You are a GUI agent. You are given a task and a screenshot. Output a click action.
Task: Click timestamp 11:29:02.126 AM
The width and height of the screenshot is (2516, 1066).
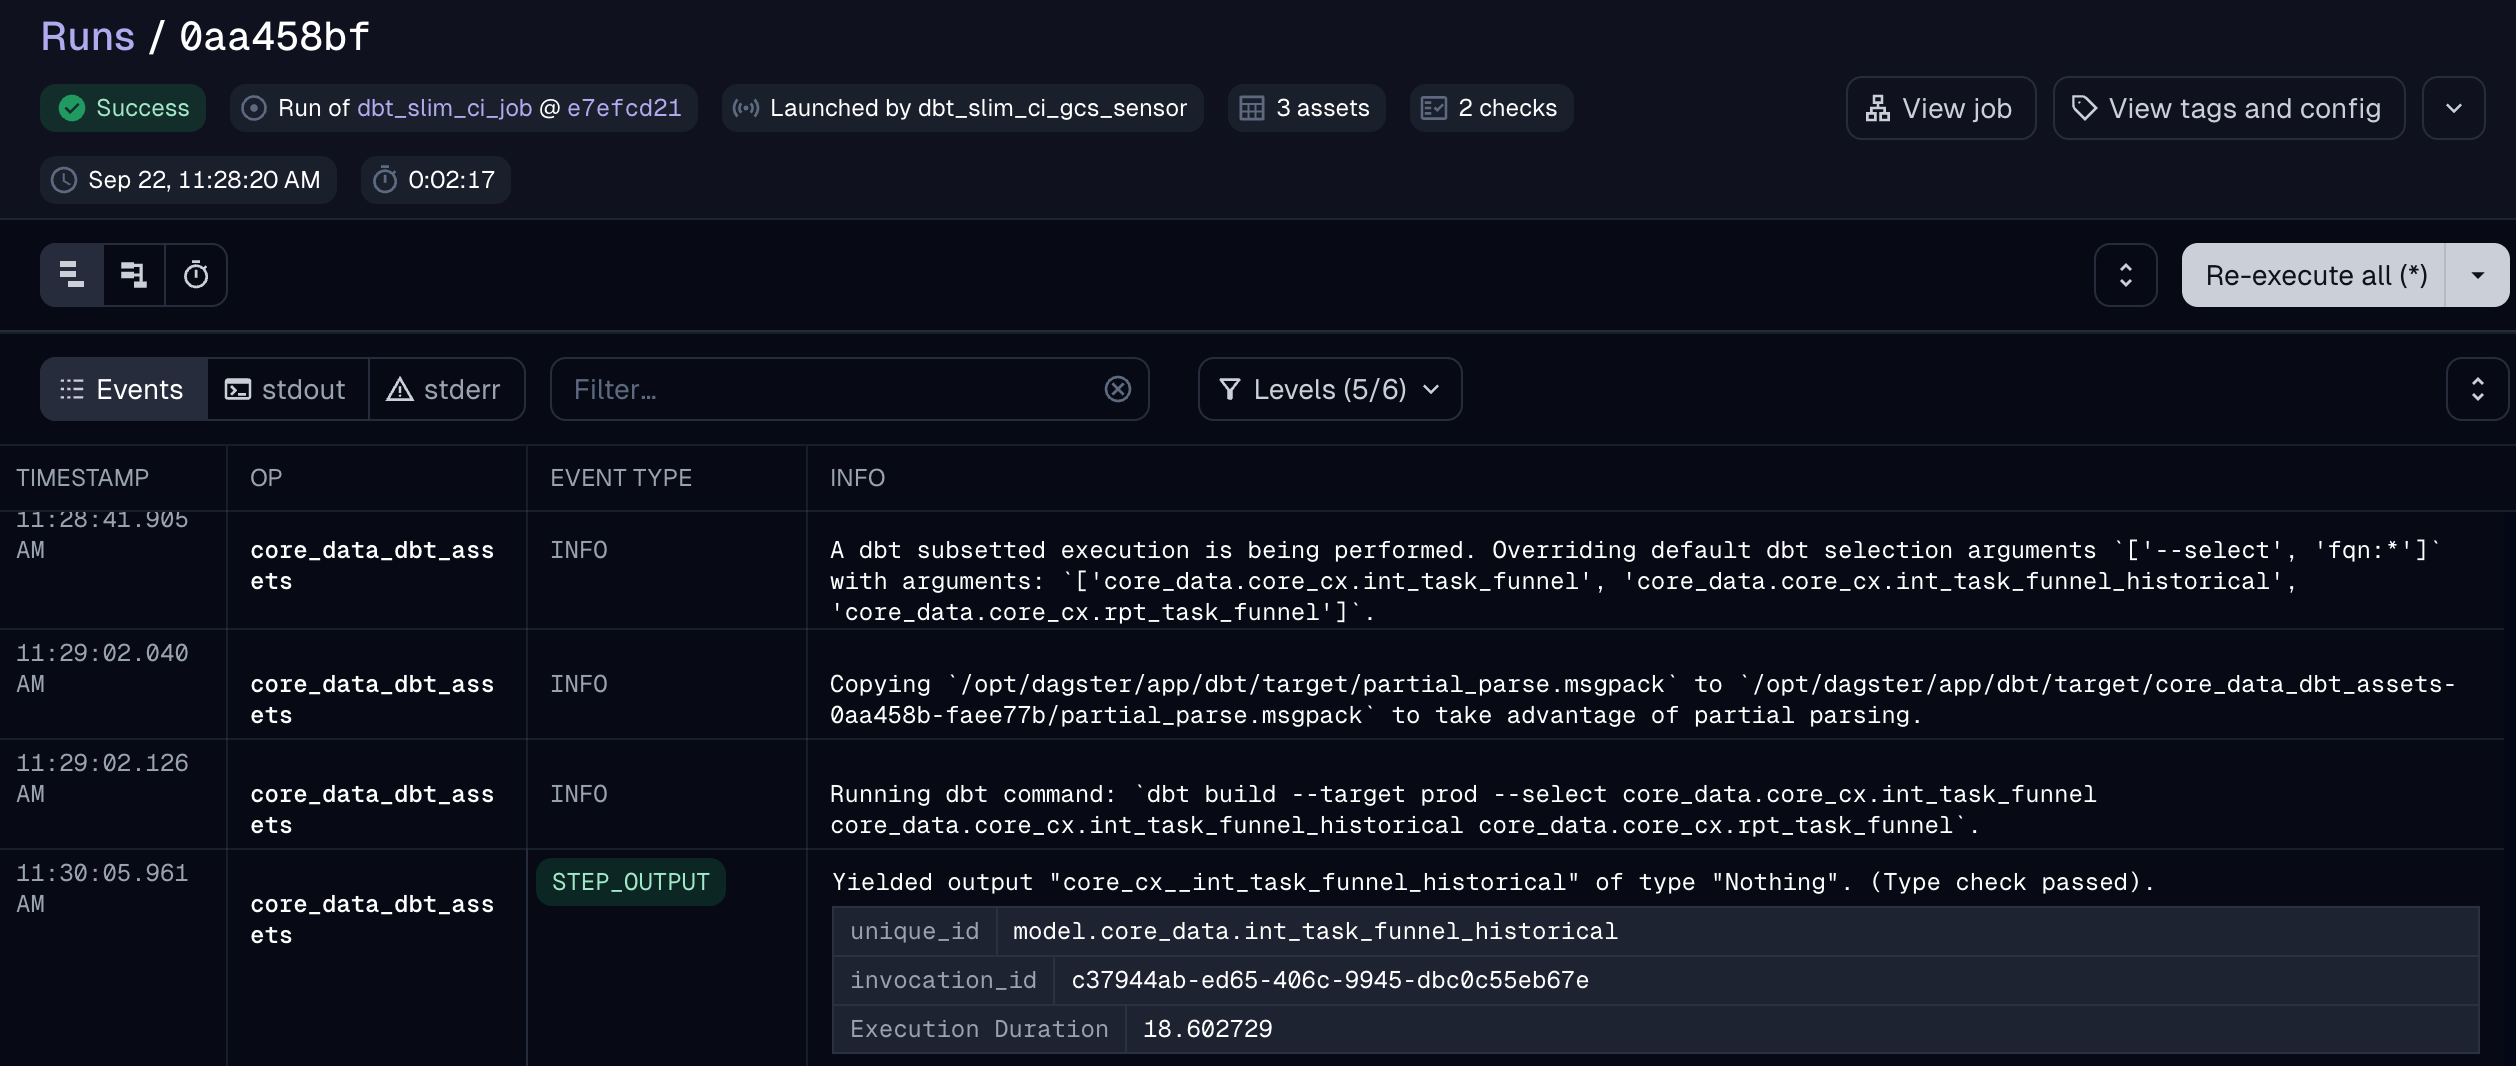(x=102, y=778)
